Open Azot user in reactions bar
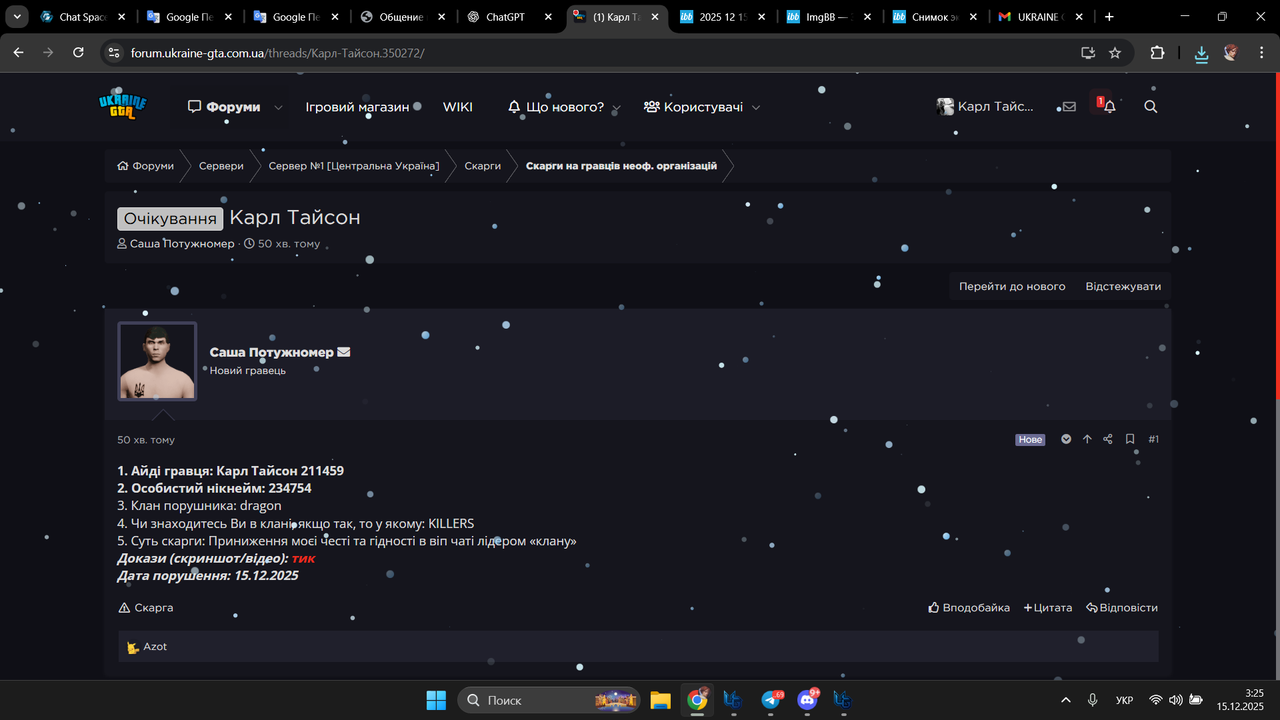The image size is (1280, 720). pyautogui.click(x=155, y=647)
